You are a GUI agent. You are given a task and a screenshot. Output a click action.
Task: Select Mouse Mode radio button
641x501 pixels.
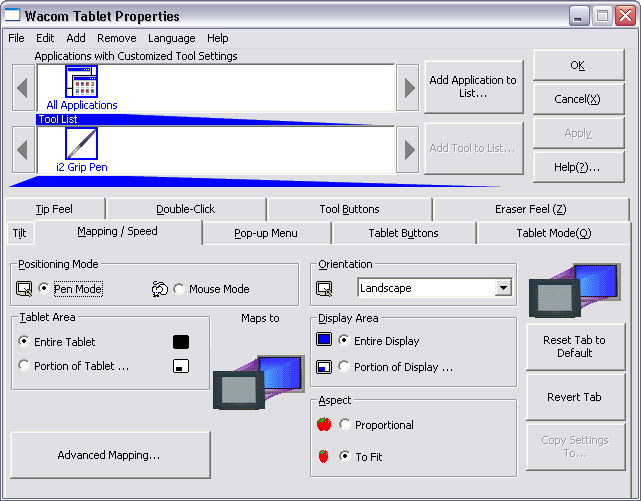click(x=179, y=289)
